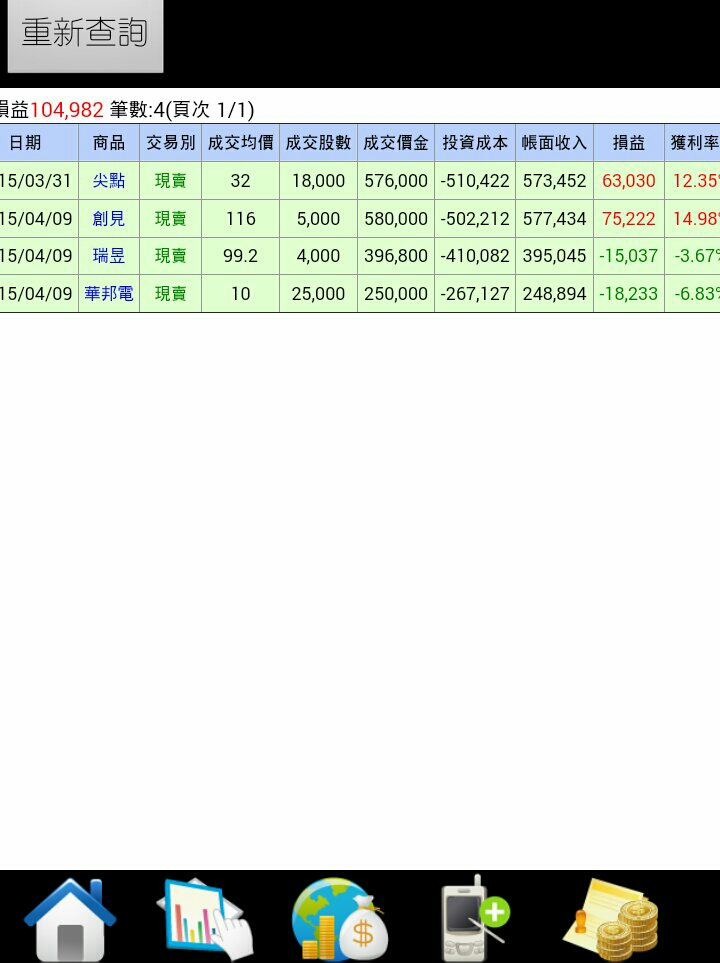Click the profit value 75,222

pyautogui.click(x=628, y=219)
